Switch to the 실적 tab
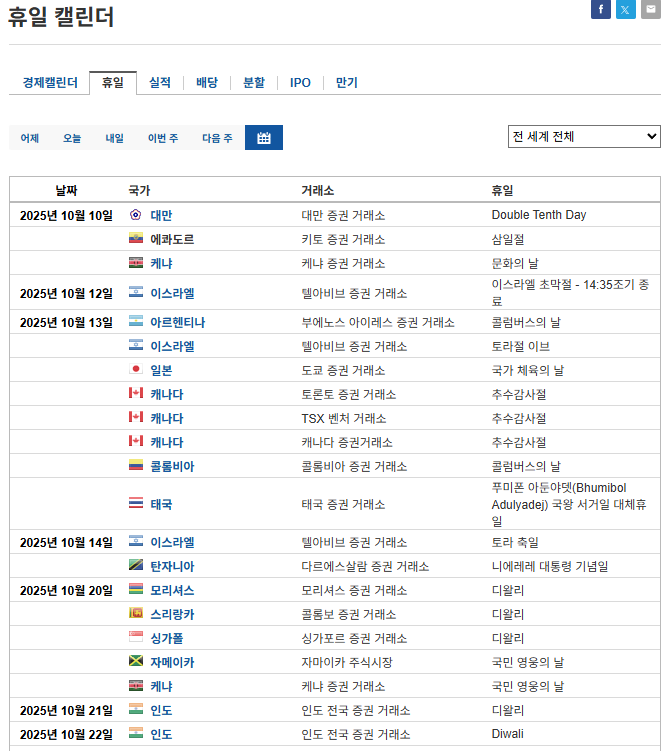The height and width of the screenshot is (751, 665). (x=160, y=83)
